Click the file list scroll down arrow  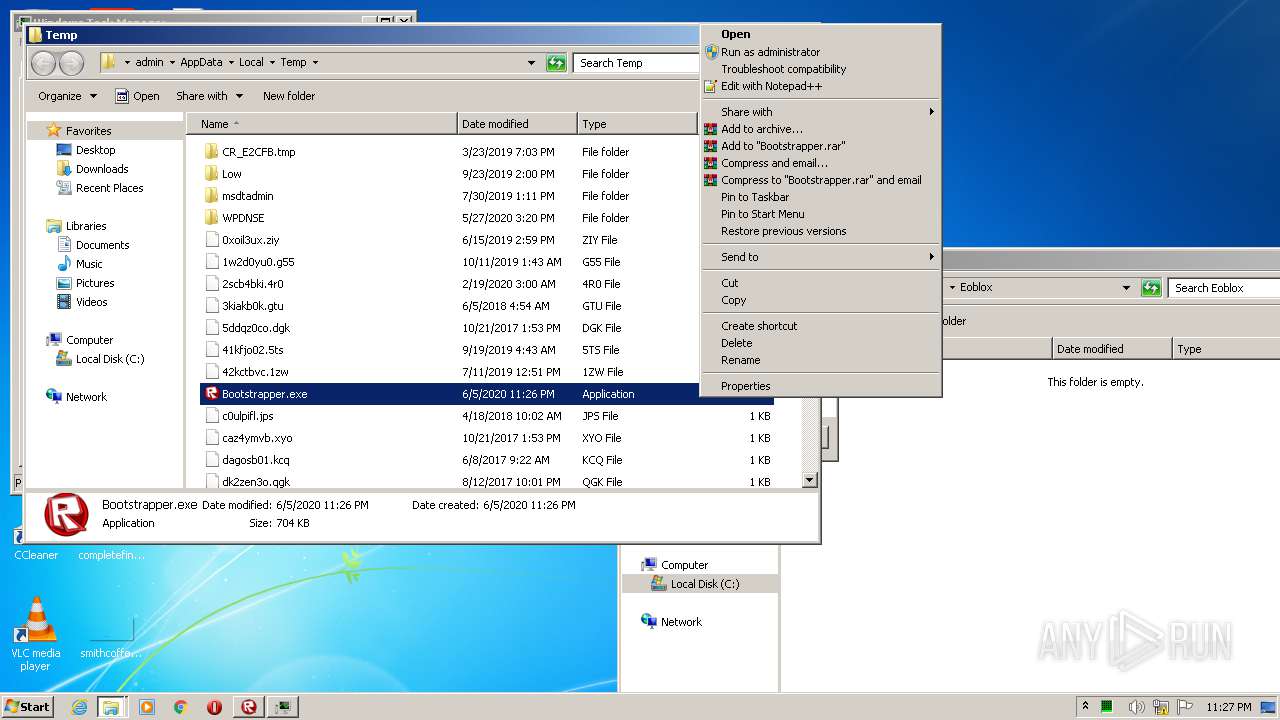pyautogui.click(x=809, y=481)
